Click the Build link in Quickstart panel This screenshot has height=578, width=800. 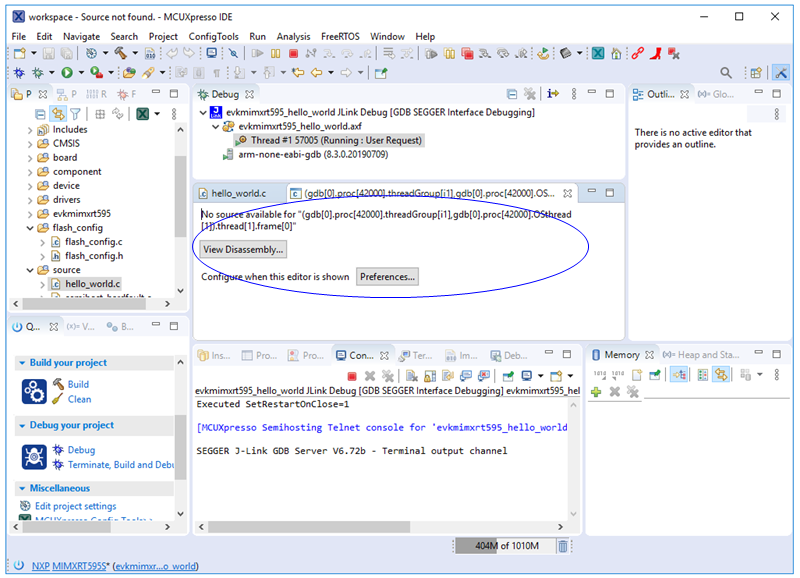coord(78,384)
